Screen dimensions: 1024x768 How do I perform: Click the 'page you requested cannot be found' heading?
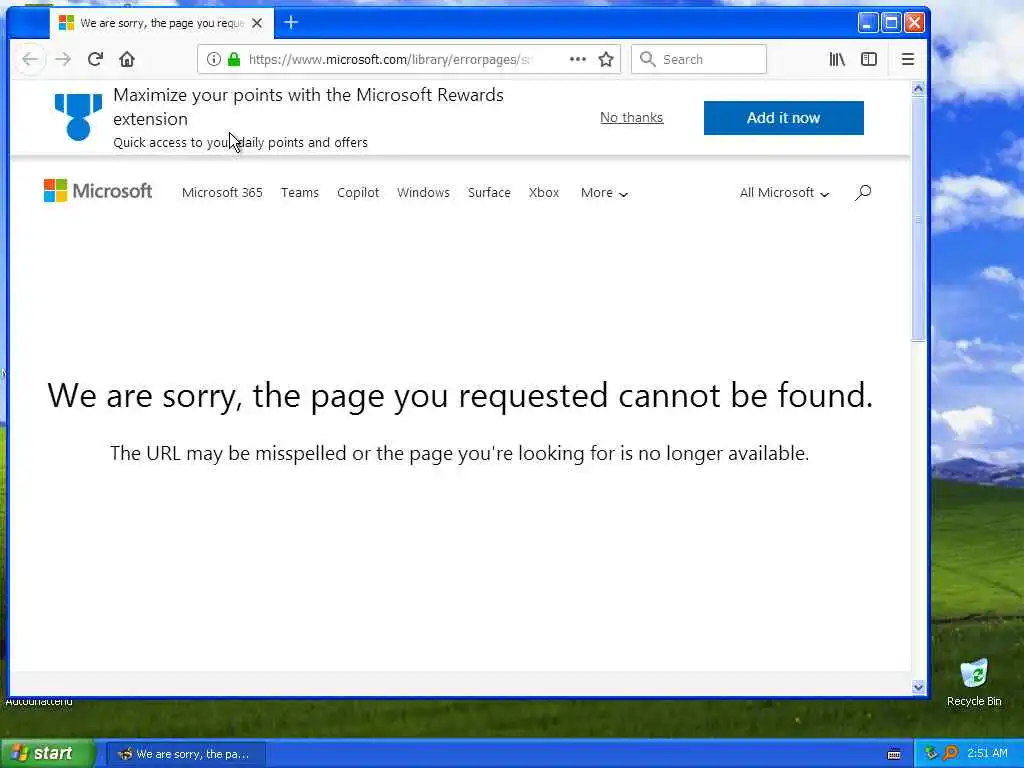coord(460,396)
